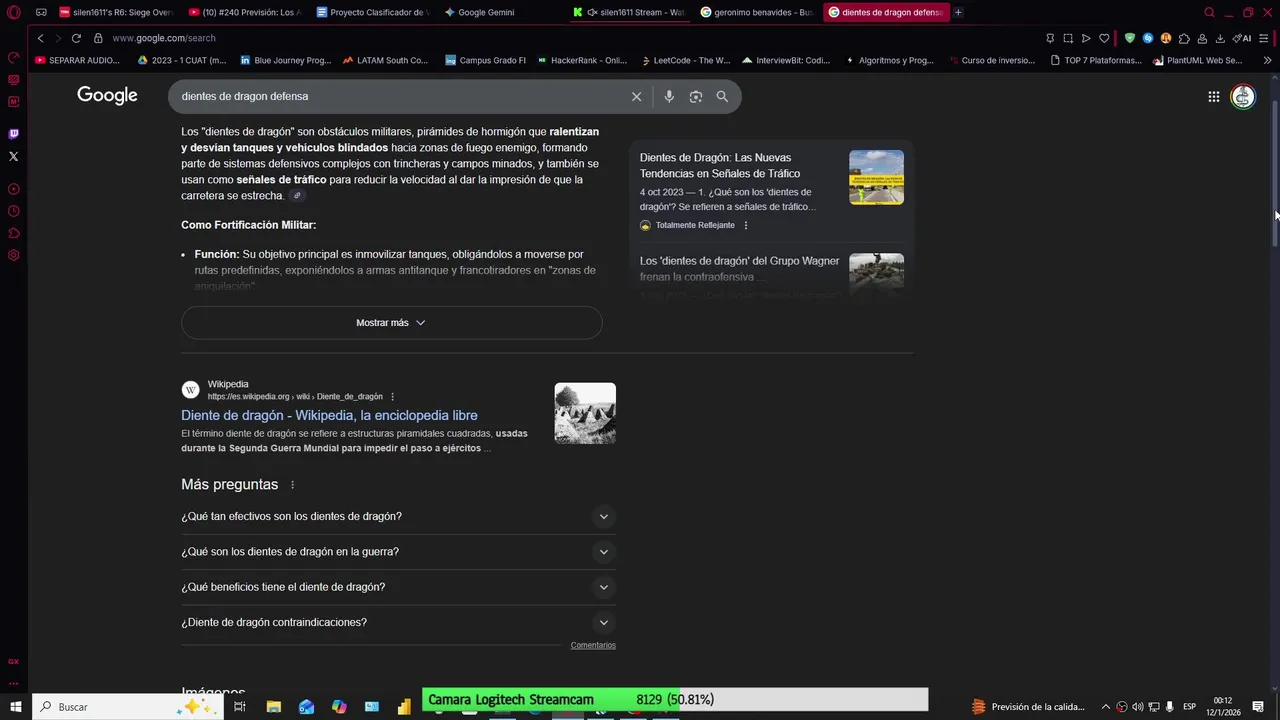The height and width of the screenshot is (720, 1280).
Task: Switch to silen1611 Stream tab
Action: click(x=630, y=13)
